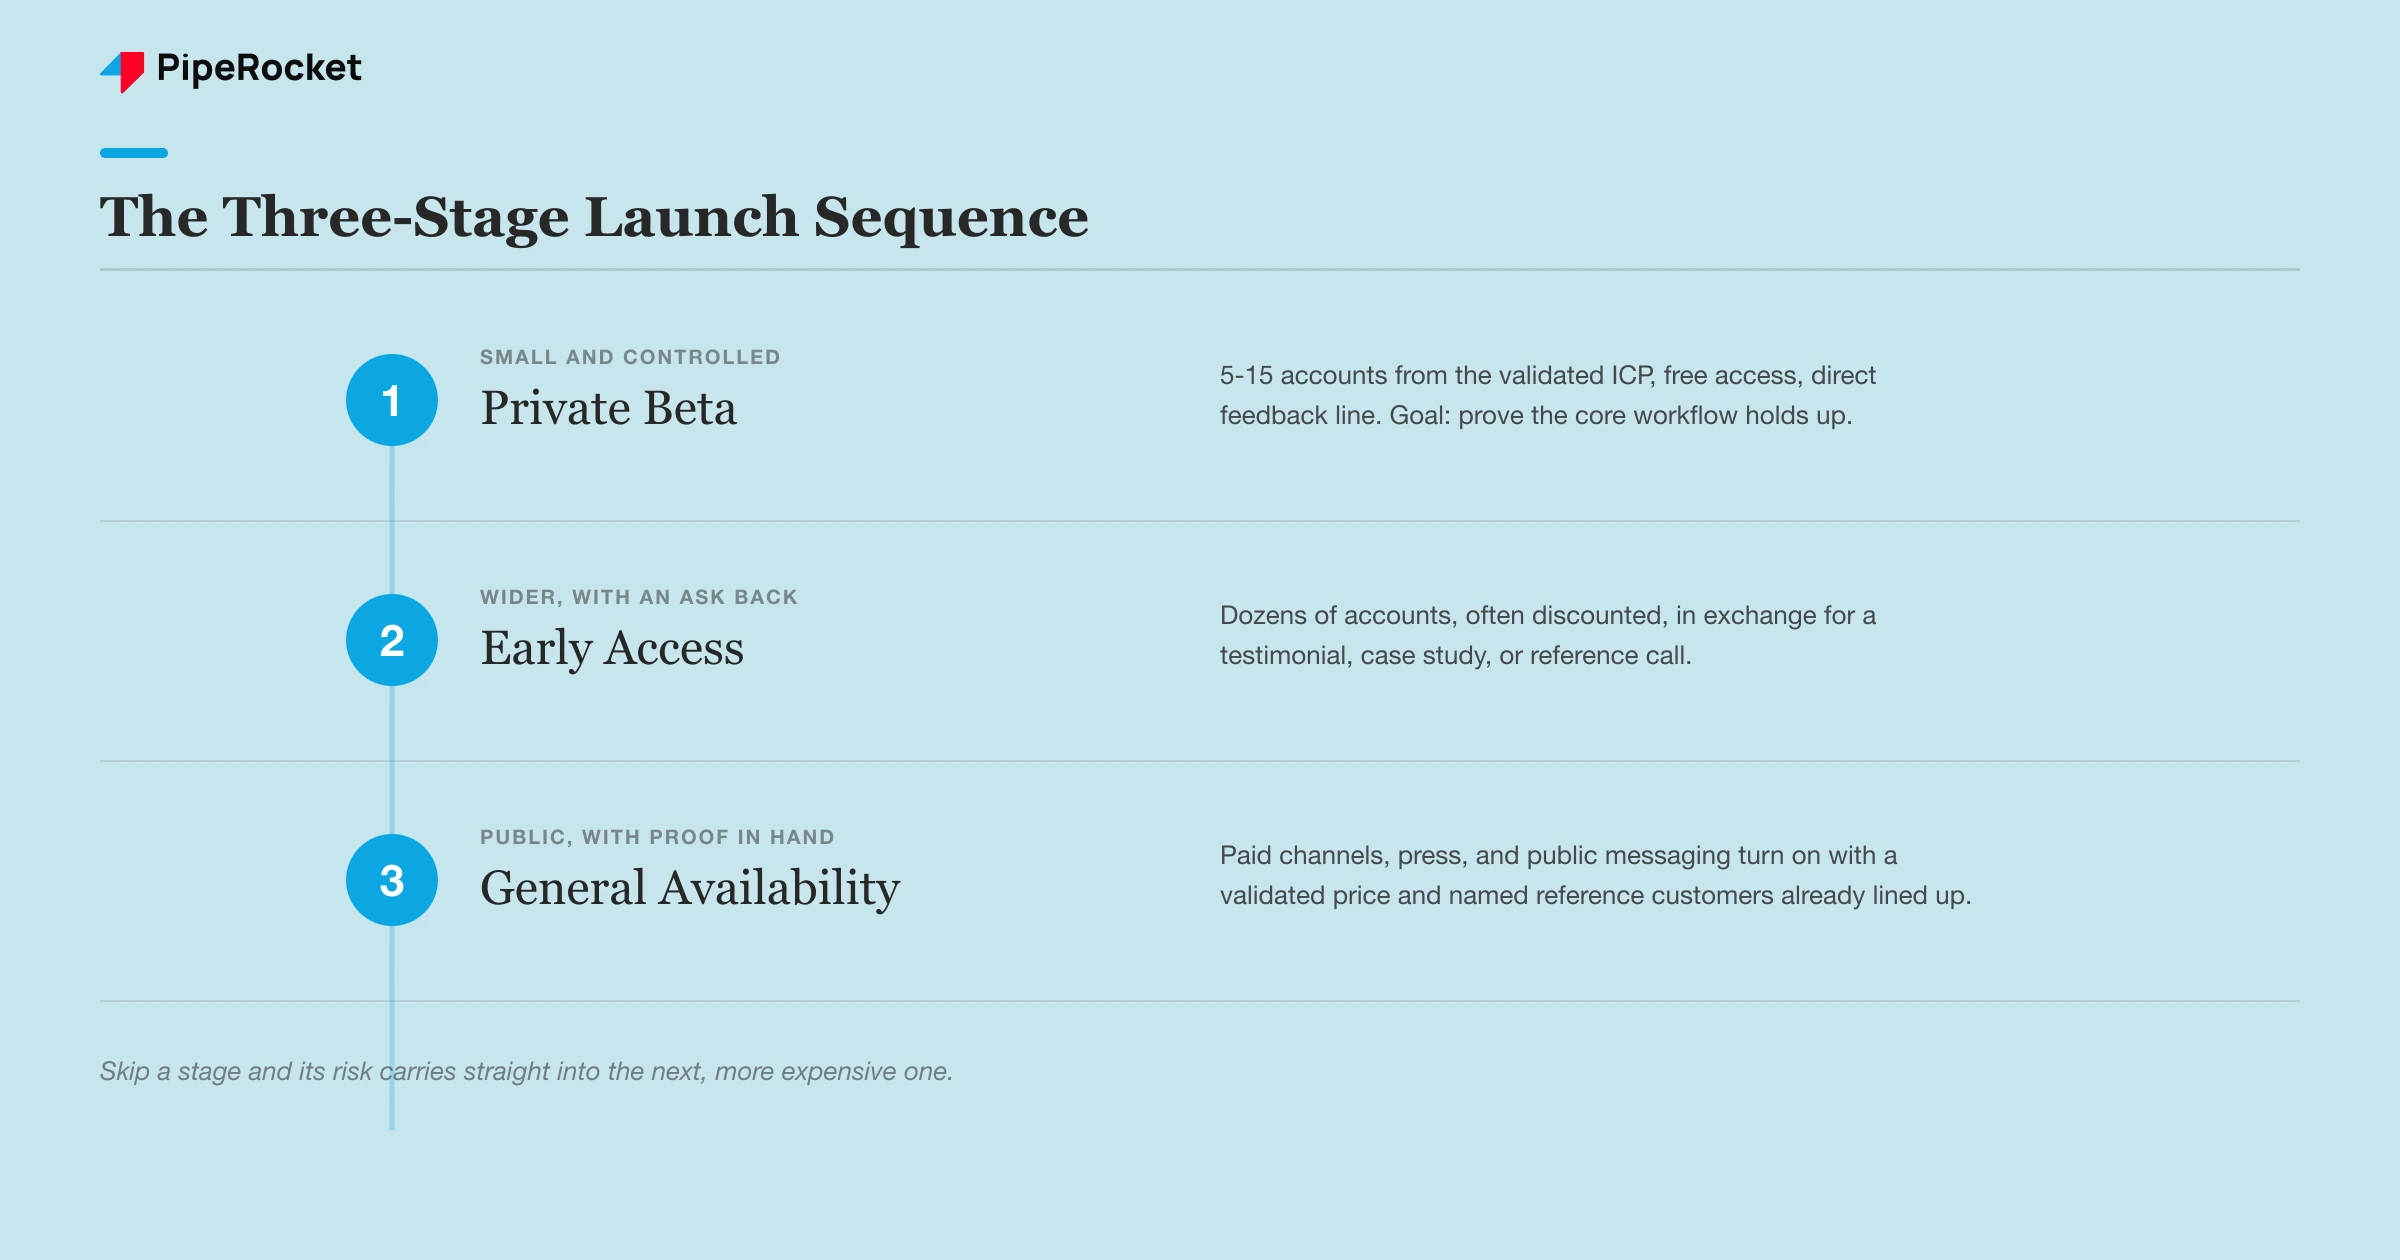Click the 'PUBLIC, WITH PROOF IN HAND' label
The width and height of the screenshot is (2400, 1260).
(657, 837)
